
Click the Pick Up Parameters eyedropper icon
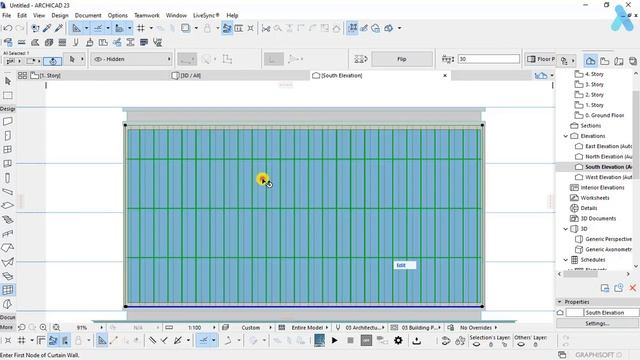click(47, 28)
